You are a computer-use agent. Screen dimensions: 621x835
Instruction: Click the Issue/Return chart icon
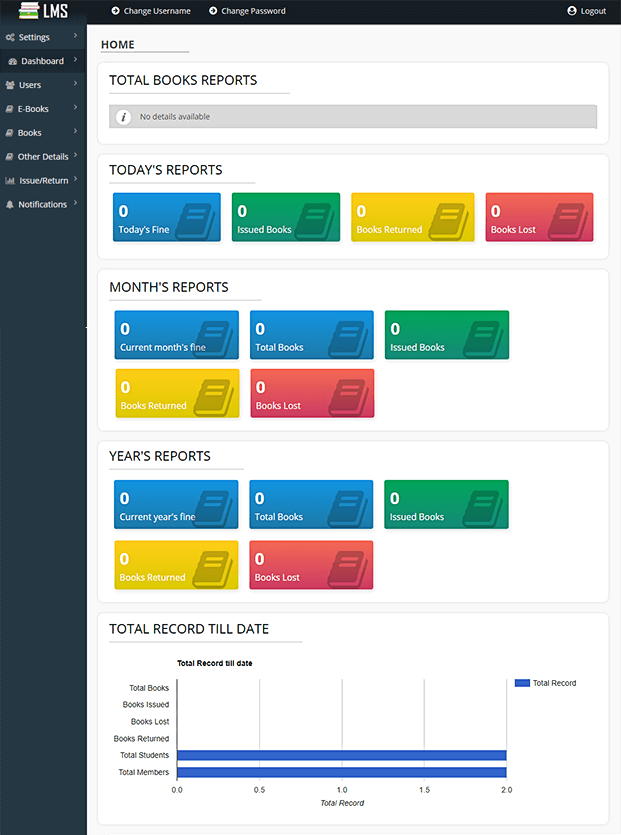10,181
